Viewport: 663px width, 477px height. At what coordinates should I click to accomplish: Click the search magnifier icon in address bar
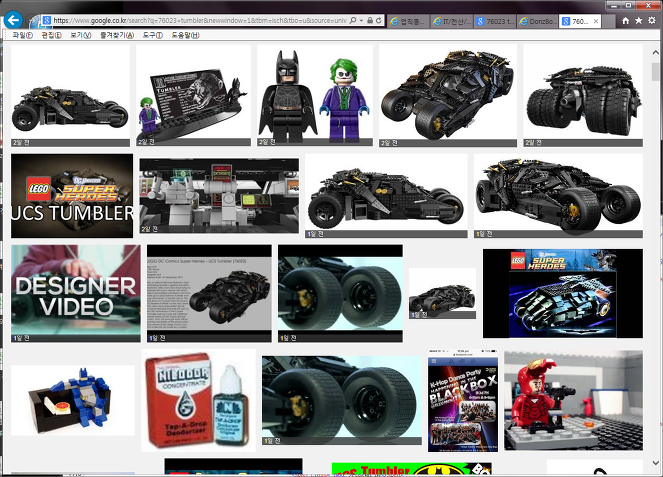pos(353,20)
